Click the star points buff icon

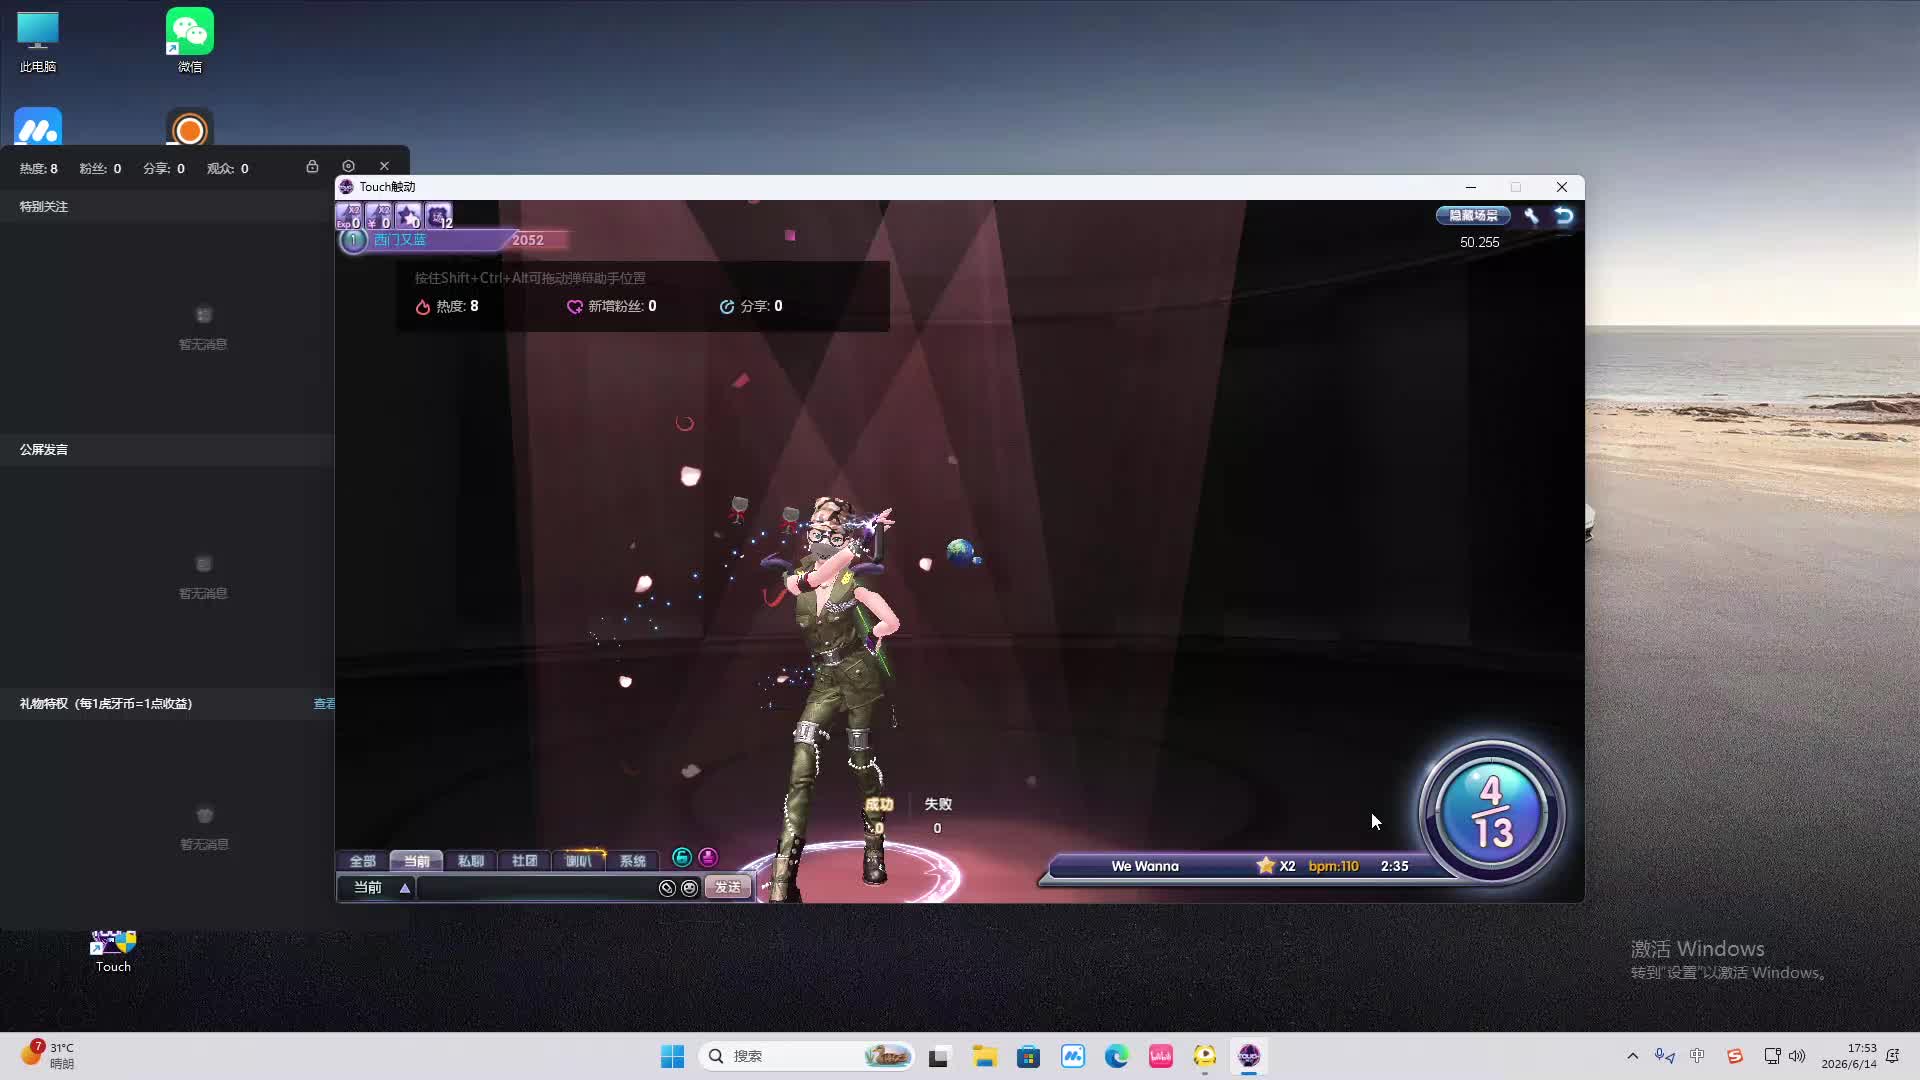(408, 215)
